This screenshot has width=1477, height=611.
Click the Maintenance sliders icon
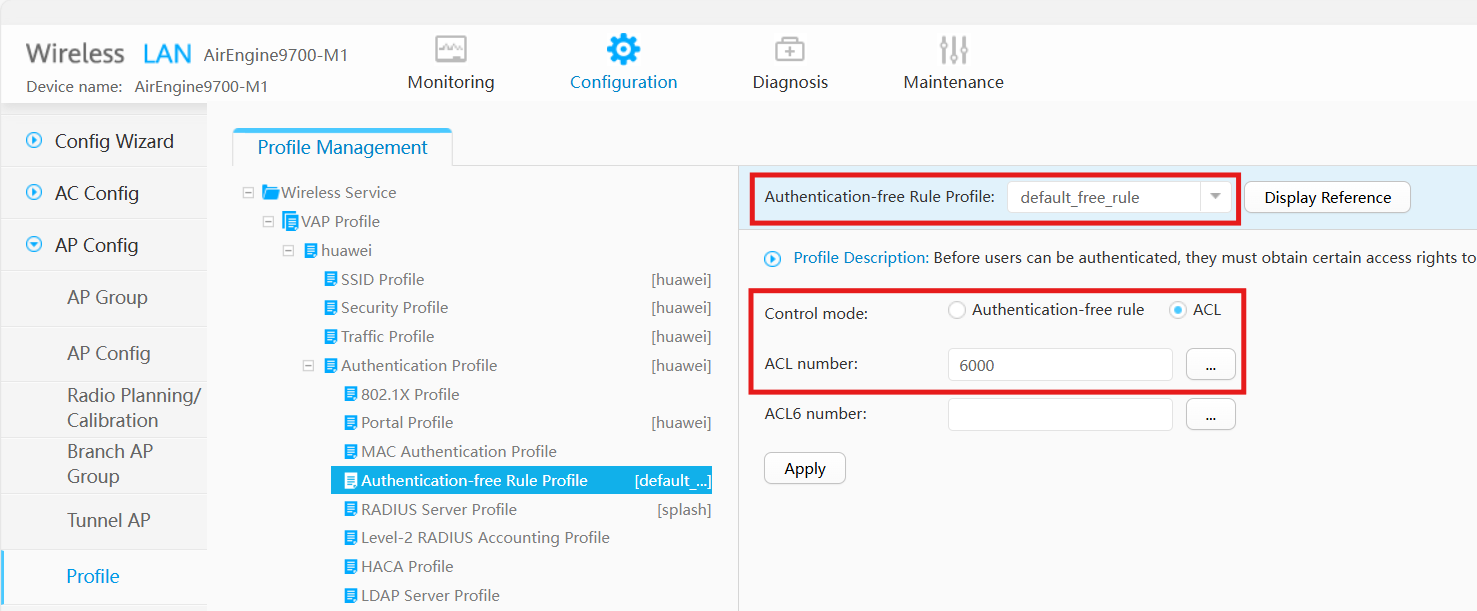(953, 49)
